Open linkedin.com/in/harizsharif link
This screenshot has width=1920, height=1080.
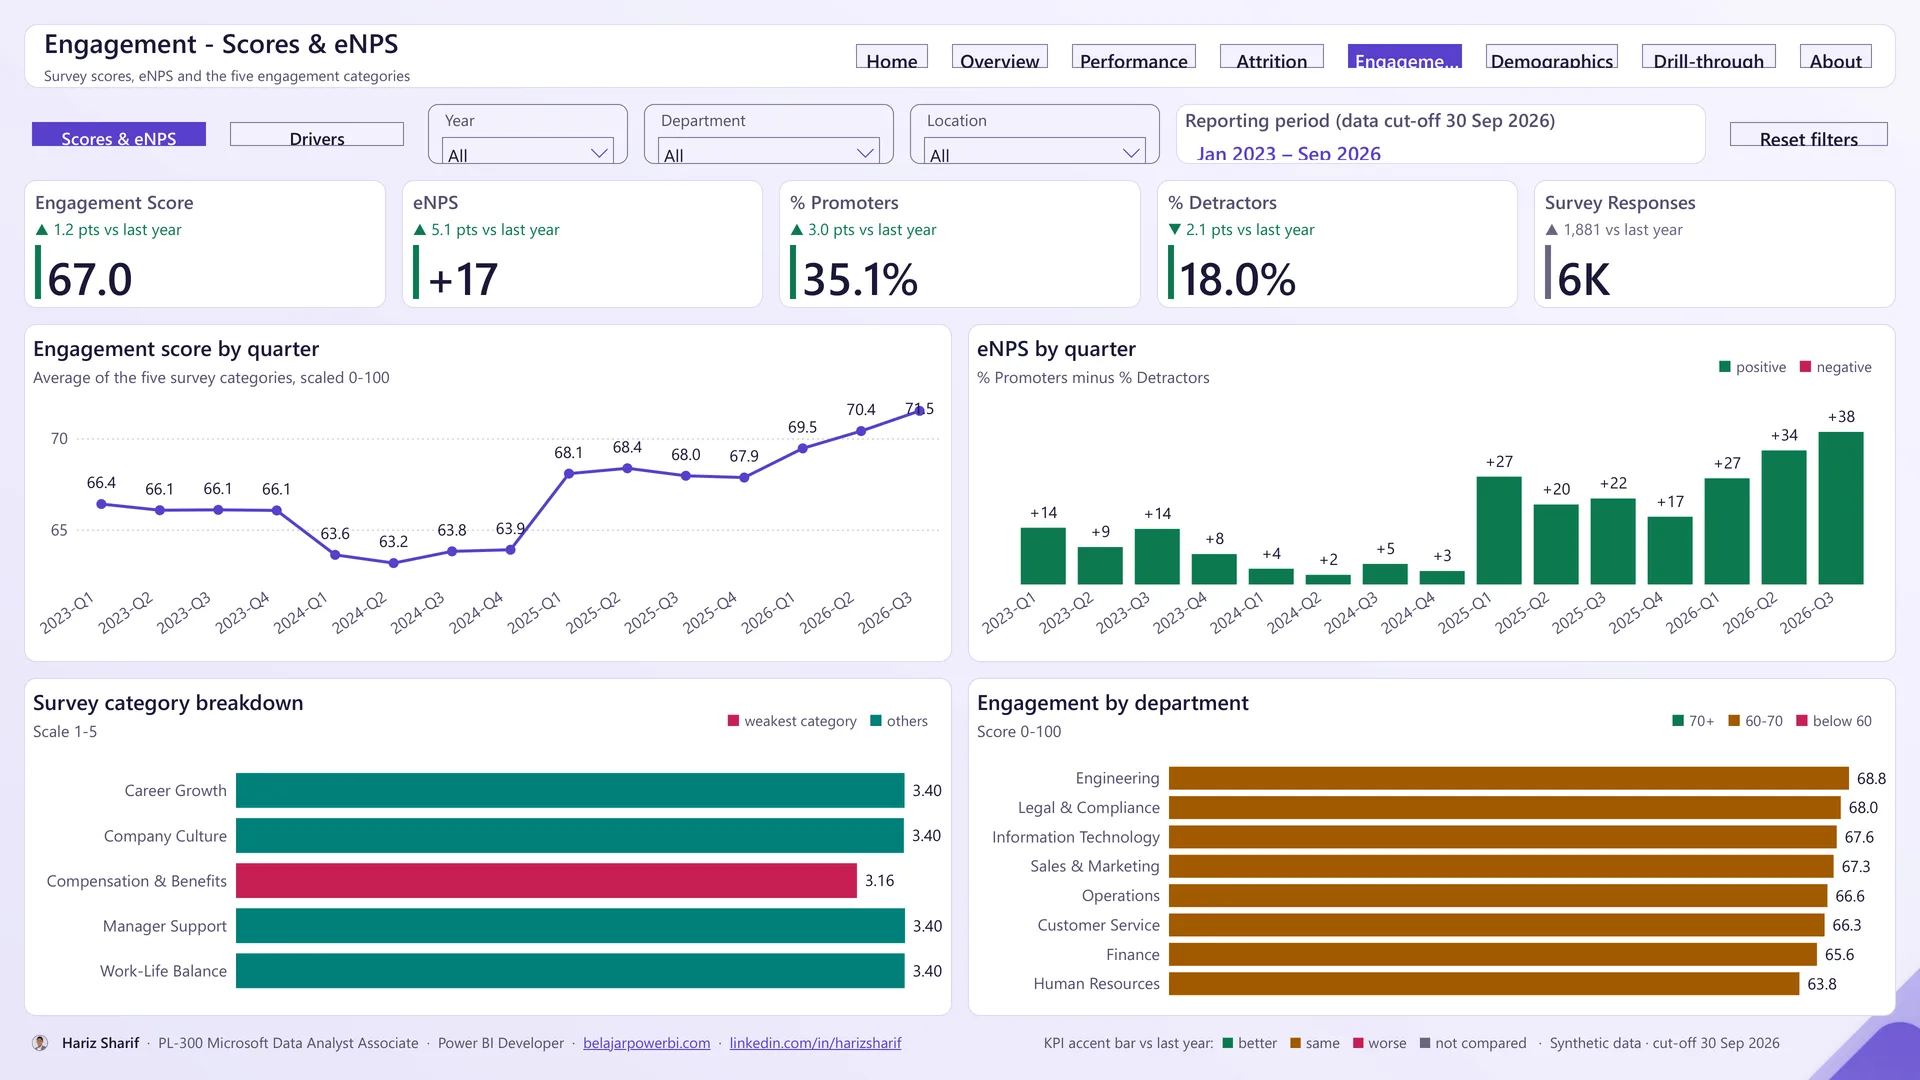pos(815,1043)
